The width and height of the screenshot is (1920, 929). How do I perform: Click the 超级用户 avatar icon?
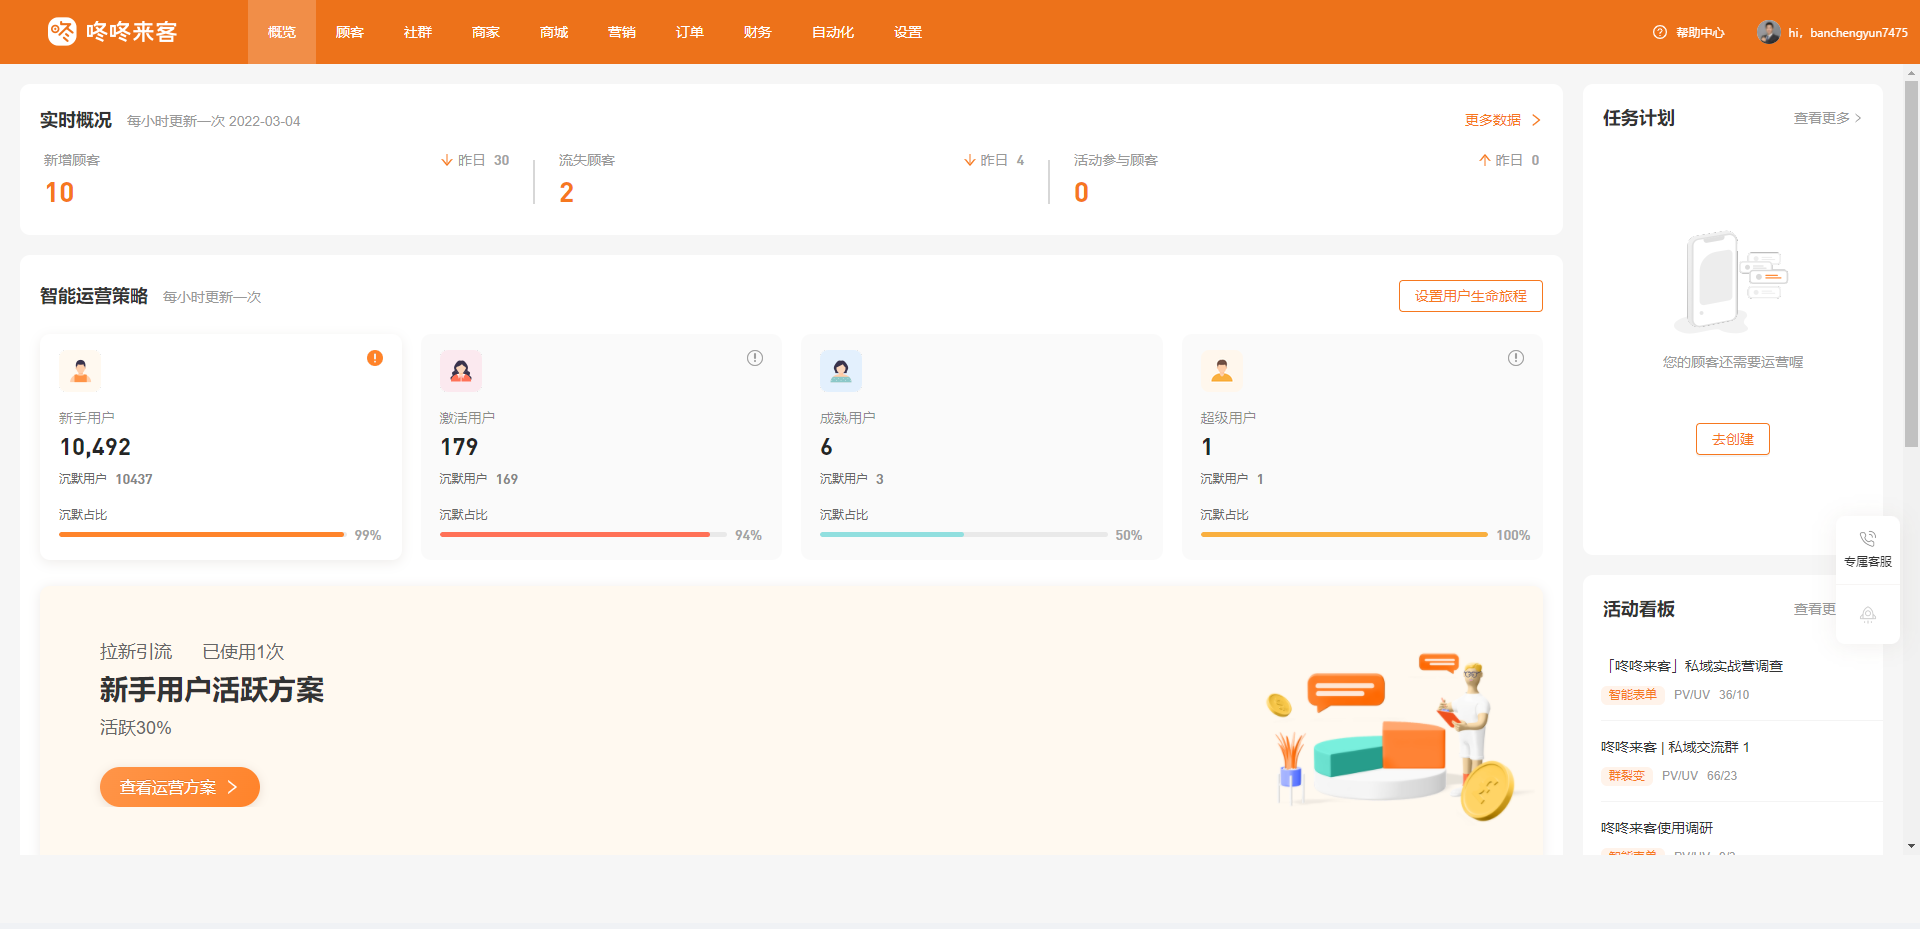pos(1222,371)
